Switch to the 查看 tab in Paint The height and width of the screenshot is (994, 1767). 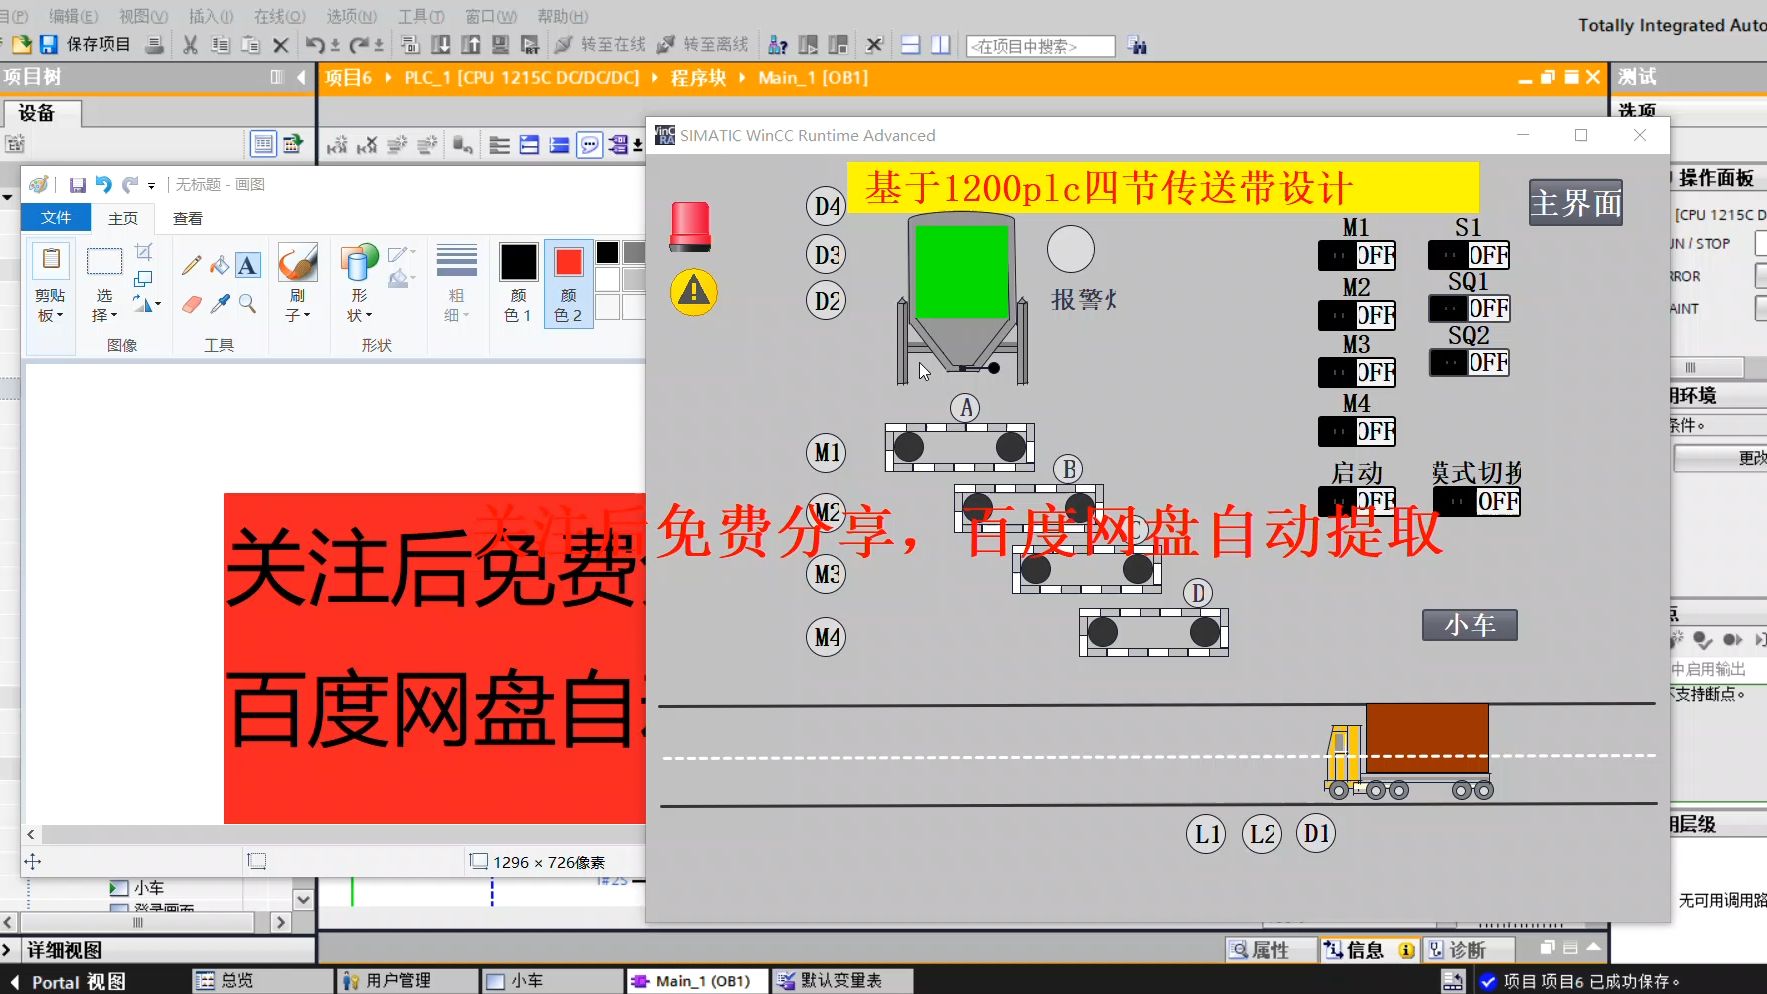click(188, 218)
